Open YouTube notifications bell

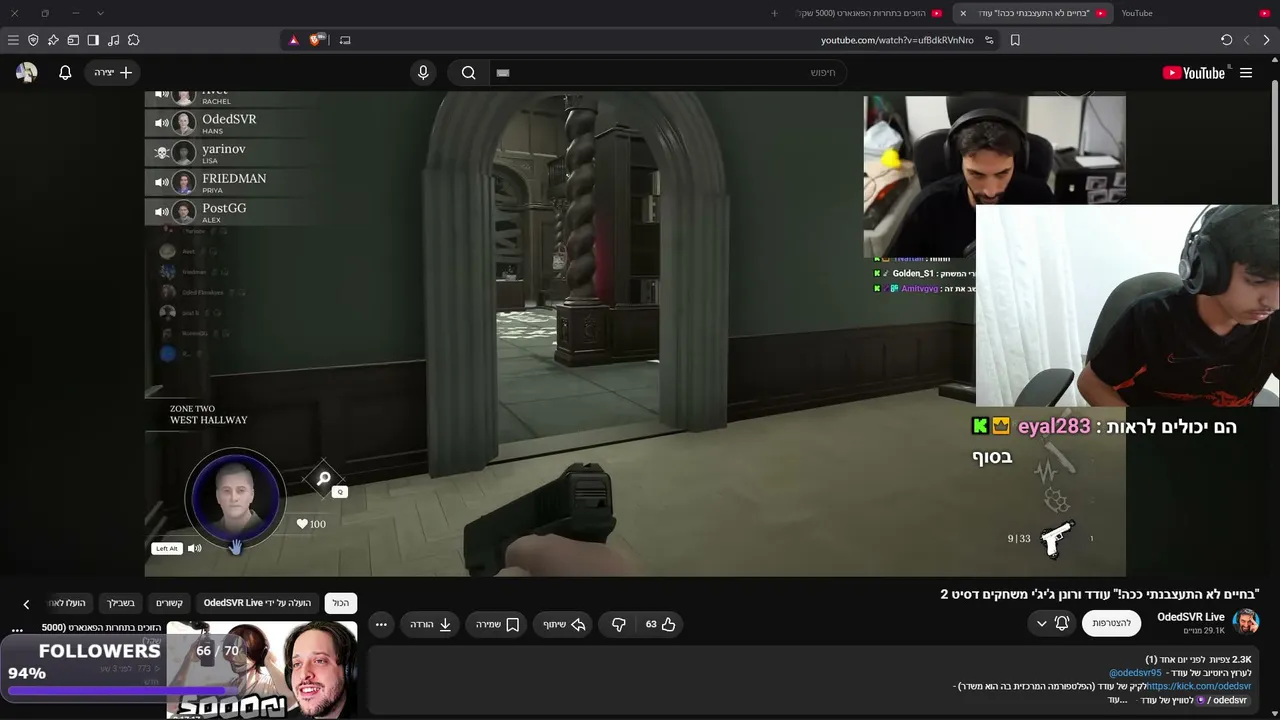tap(65, 73)
